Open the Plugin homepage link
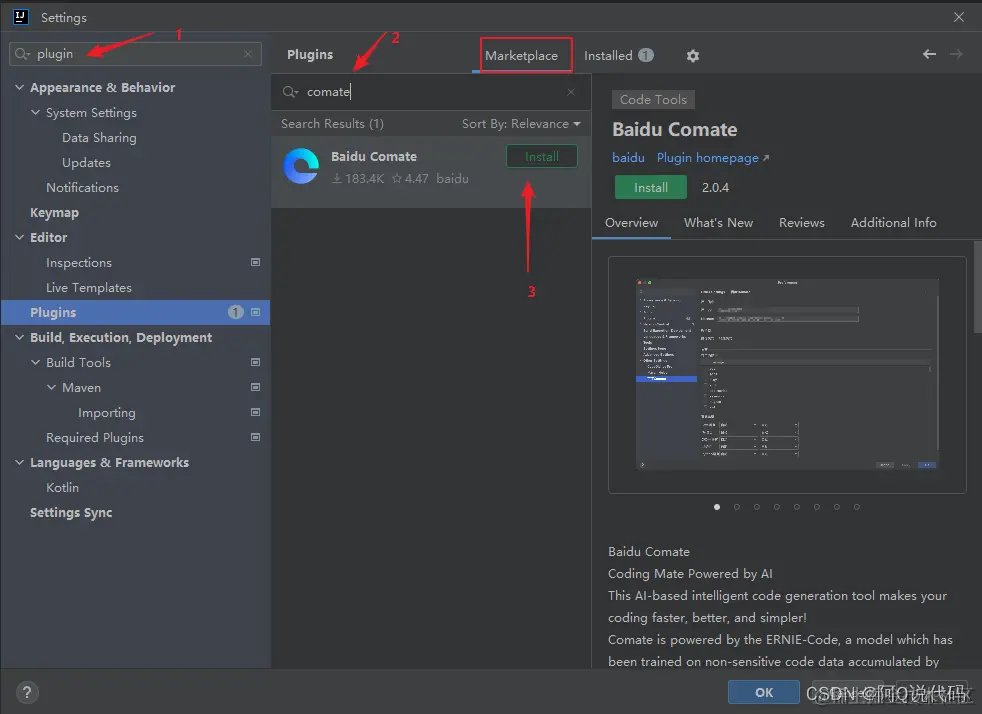This screenshot has width=982, height=714. 713,158
